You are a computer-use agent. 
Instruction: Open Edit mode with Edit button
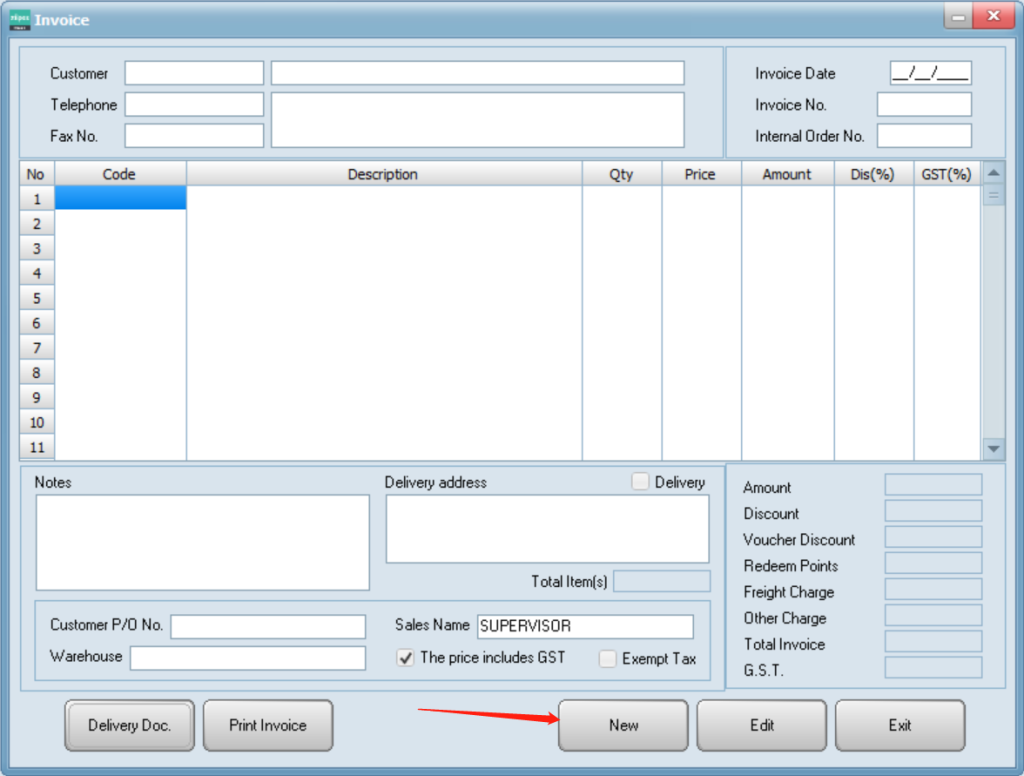tap(761, 725)
